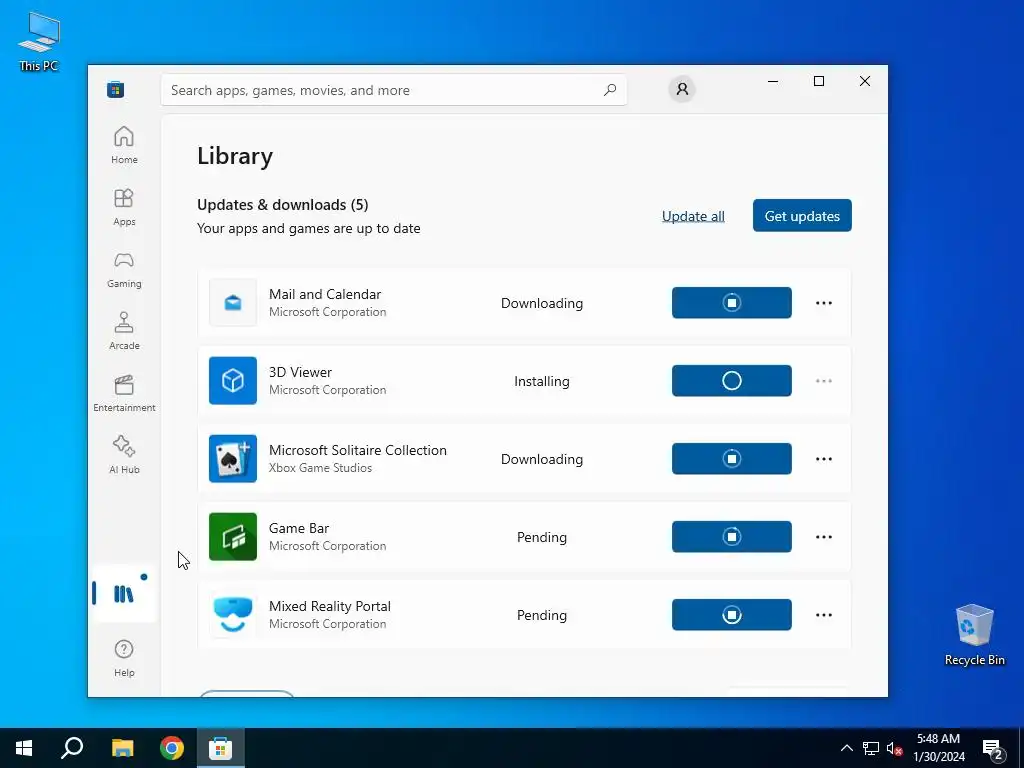This screenshot has height=768, width=1024.
Task: Click the taskbar clock and date
Action: coord(938,748)
